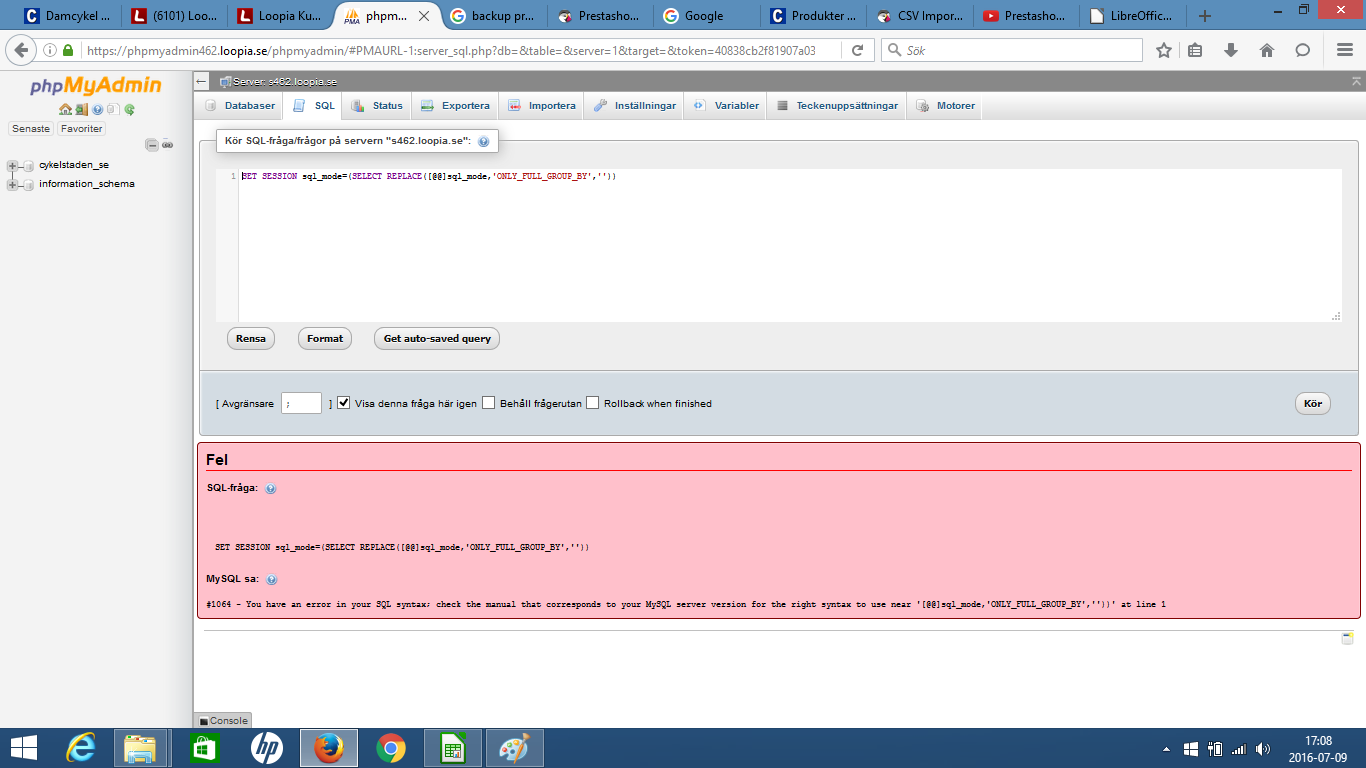Click the help icon beside query title
The image size is (1366, 768).
483,142
